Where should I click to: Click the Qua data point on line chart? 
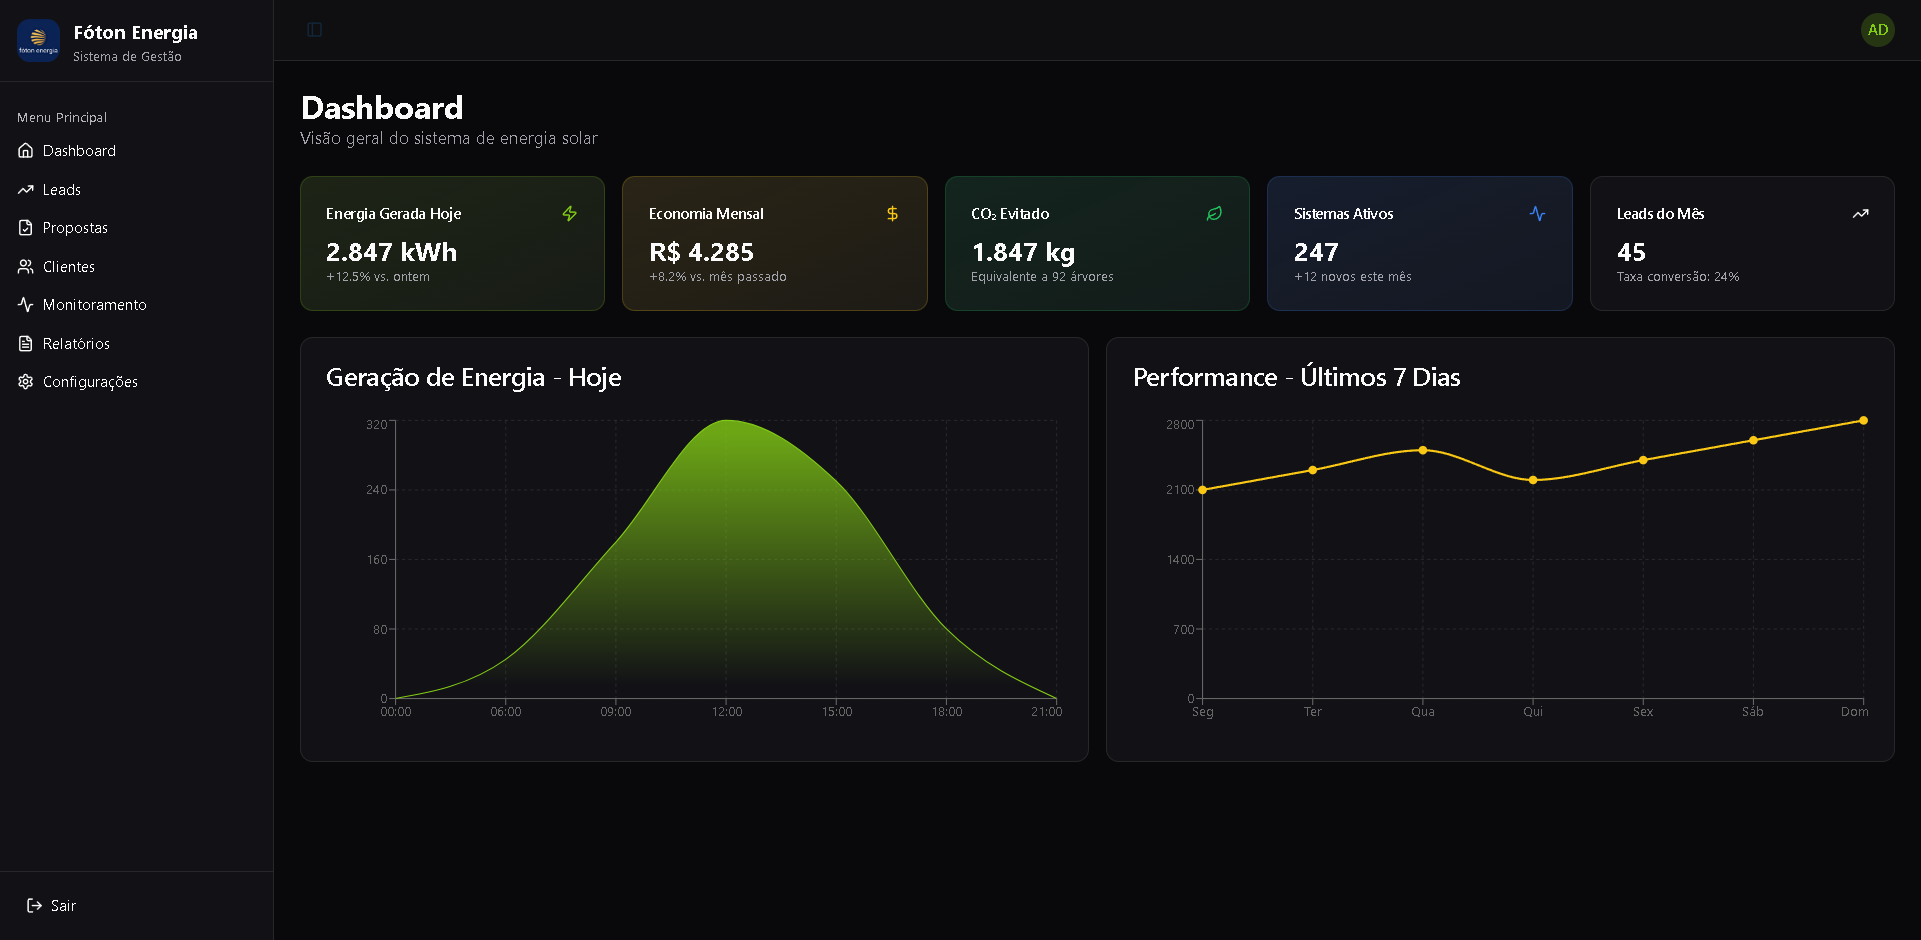coord(1423,450)
